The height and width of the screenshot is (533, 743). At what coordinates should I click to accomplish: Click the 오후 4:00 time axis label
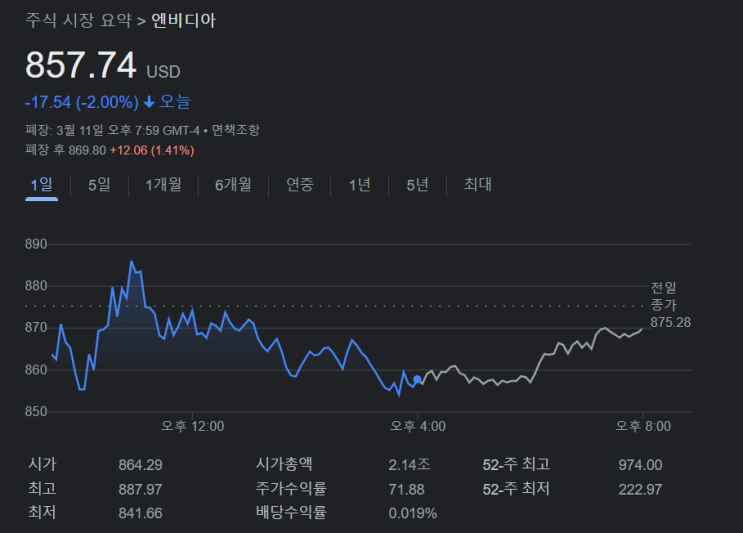[417, 426]
